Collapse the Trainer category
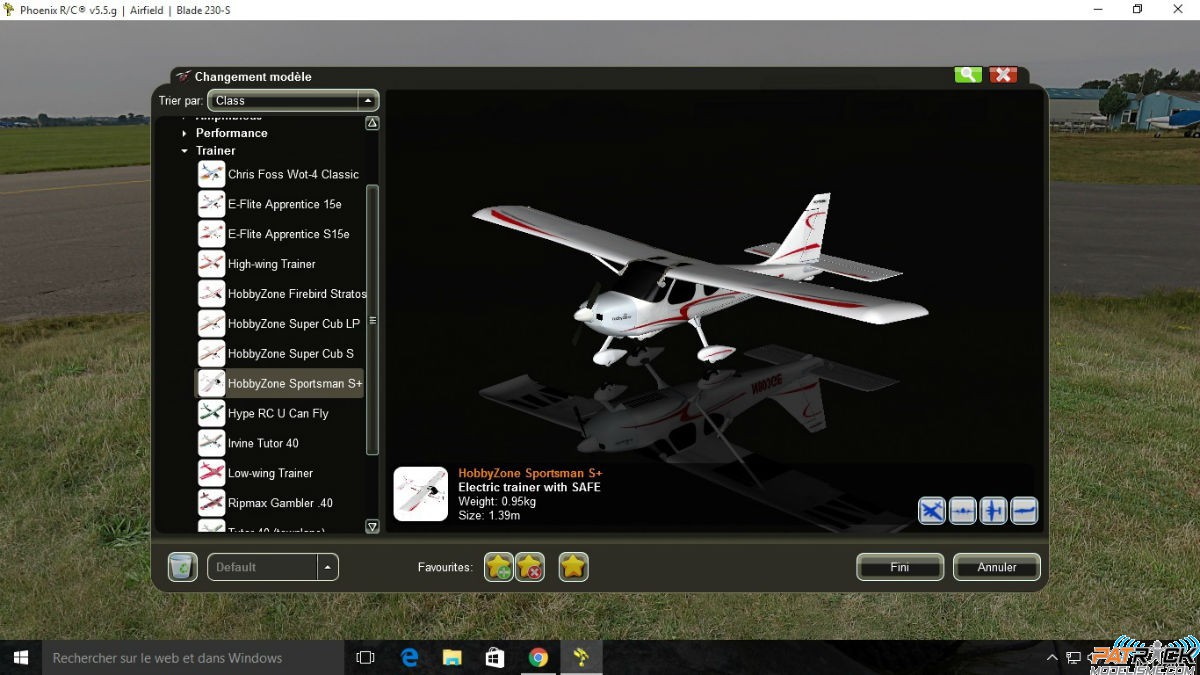Screen dimensions: 1200x675 point(184,150)
